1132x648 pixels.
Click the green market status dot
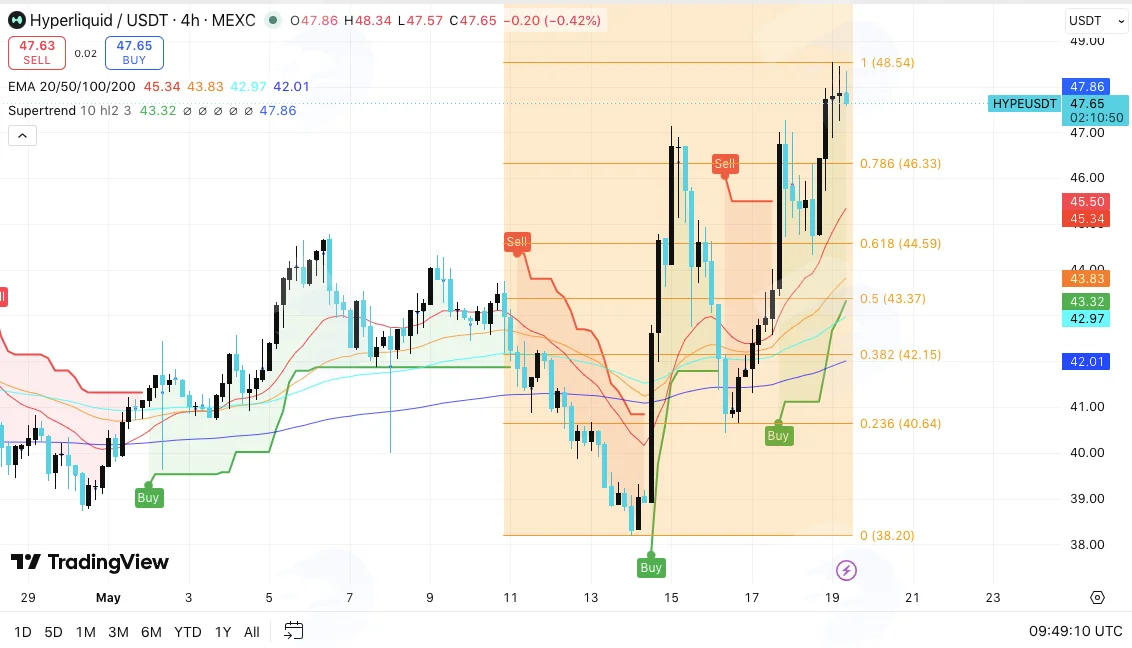(x=273, y=20)
